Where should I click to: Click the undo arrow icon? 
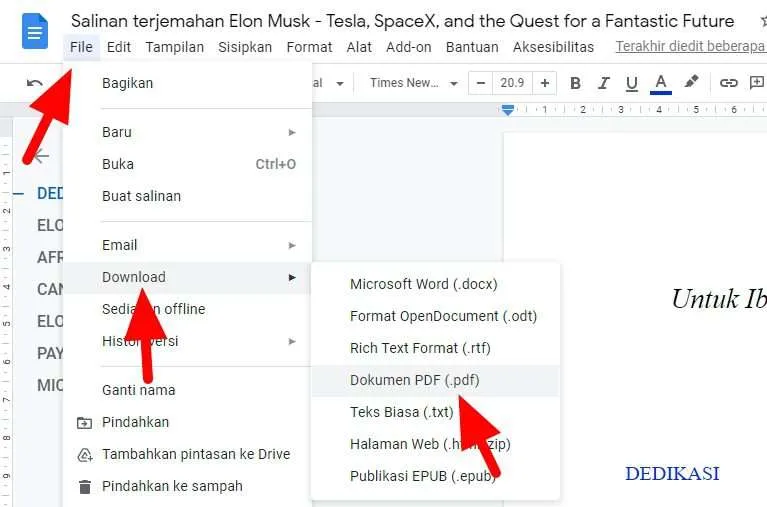point(34,83)
